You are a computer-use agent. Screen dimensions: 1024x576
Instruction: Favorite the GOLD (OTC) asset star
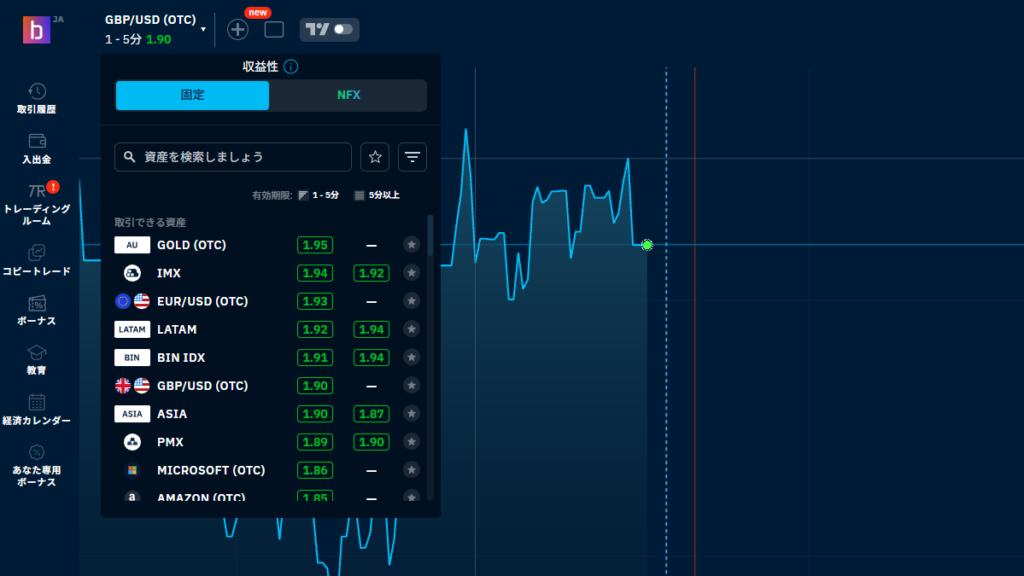411,245
